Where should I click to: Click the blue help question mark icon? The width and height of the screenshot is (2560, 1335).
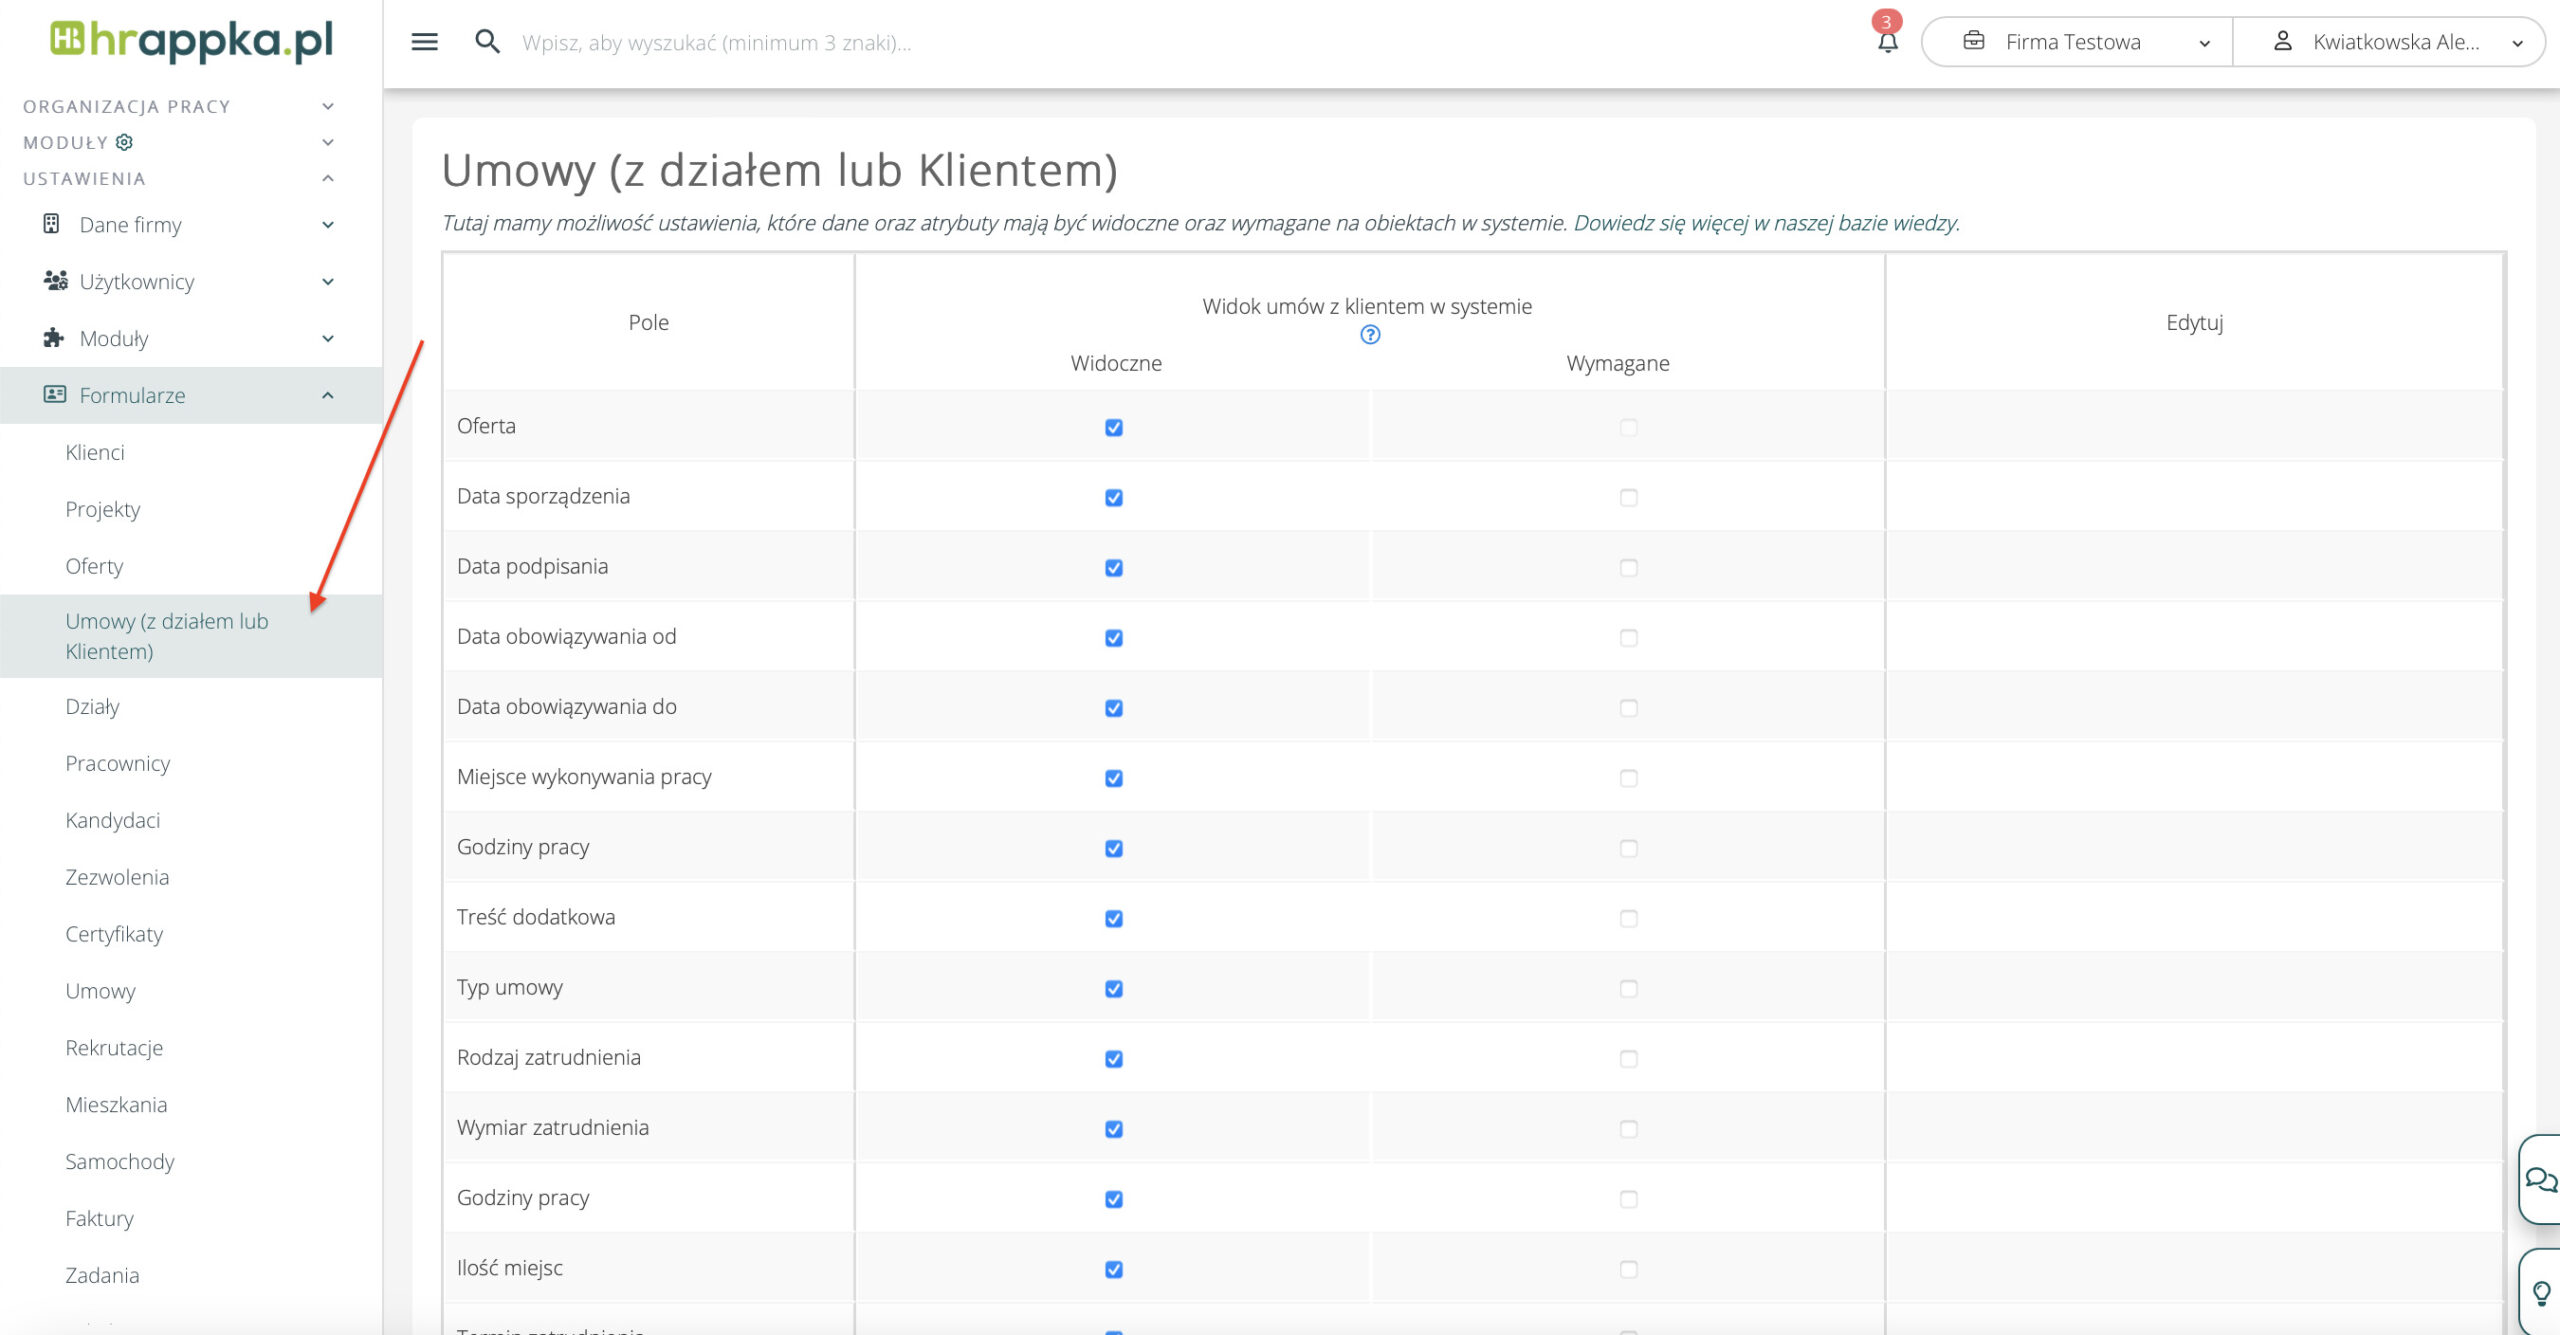click(1370, 335)
